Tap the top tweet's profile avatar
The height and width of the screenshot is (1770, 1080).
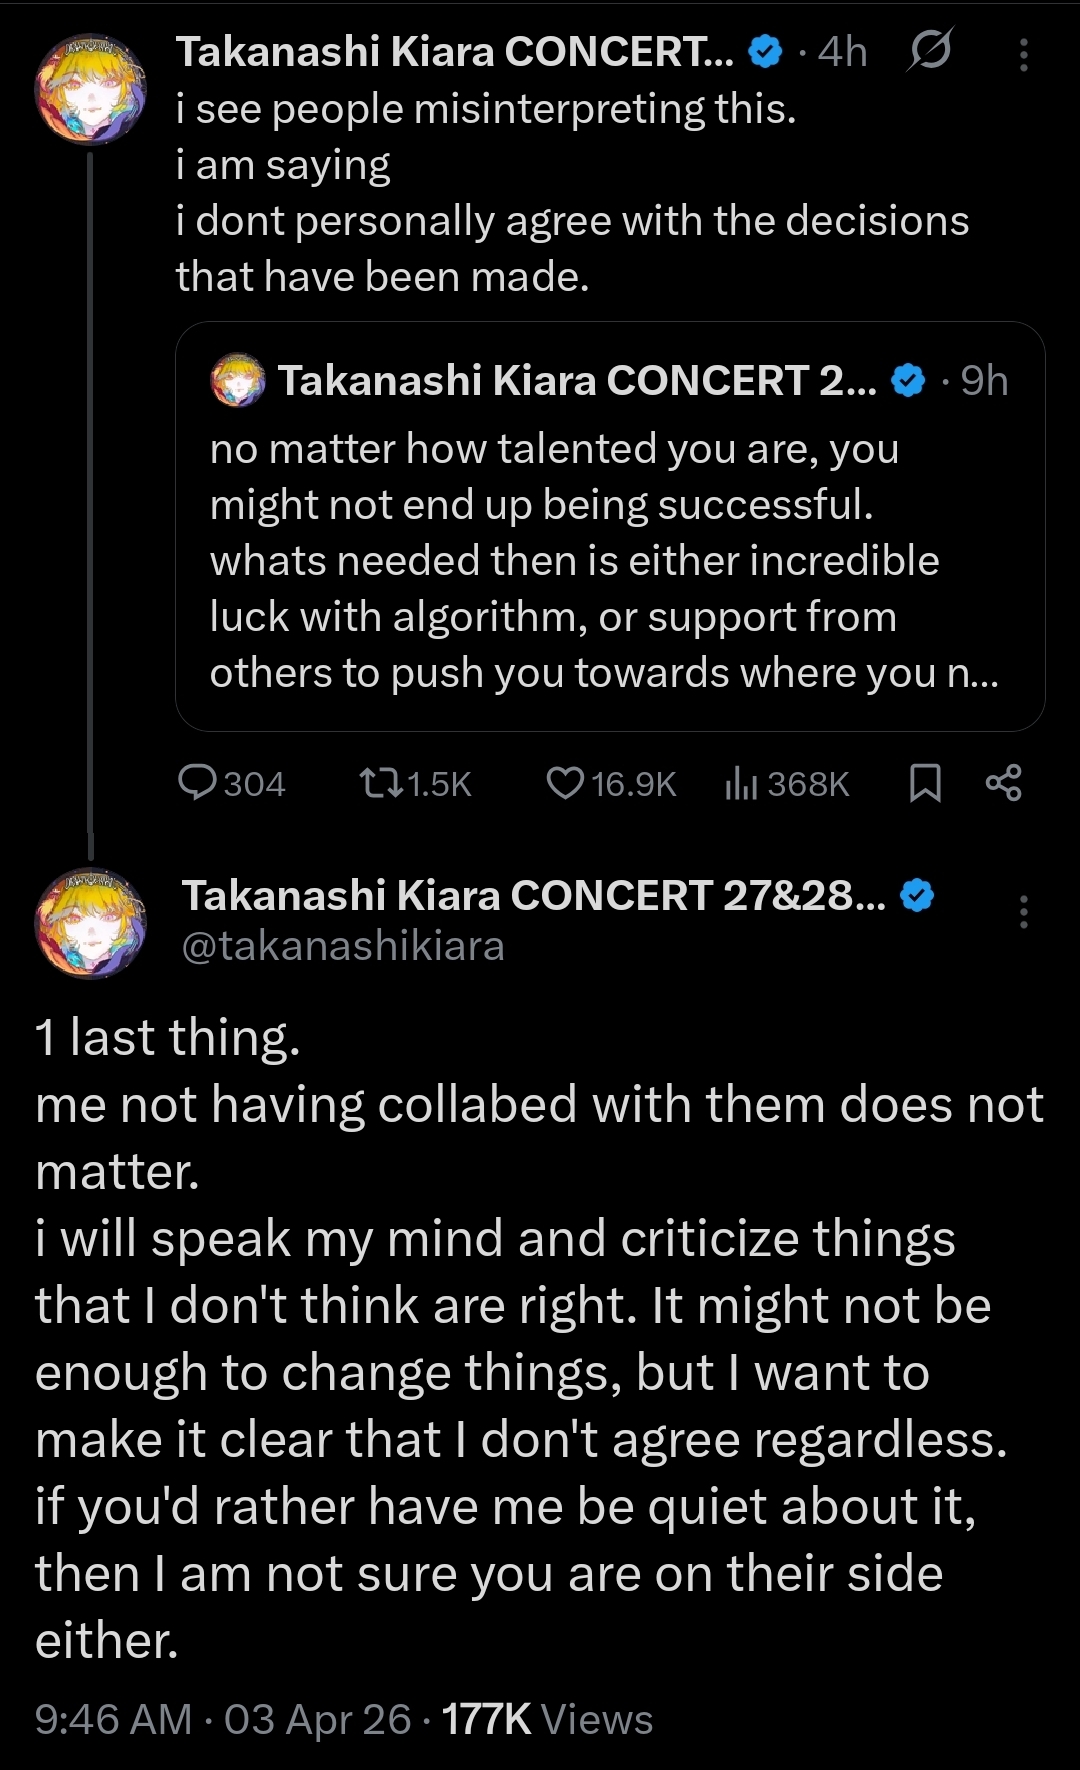point(91,90)
